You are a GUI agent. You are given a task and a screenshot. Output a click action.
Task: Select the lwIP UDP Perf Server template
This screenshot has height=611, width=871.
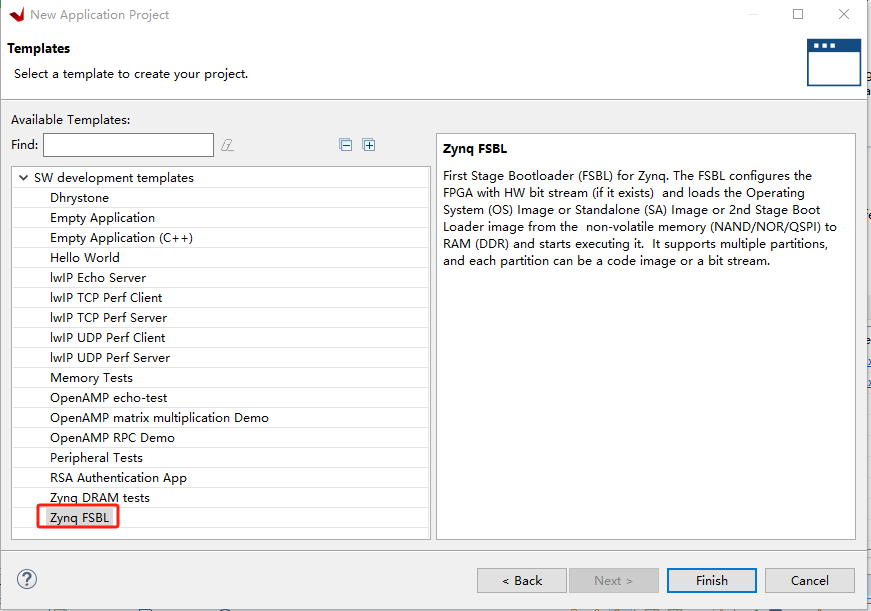(x=110, y=358)
